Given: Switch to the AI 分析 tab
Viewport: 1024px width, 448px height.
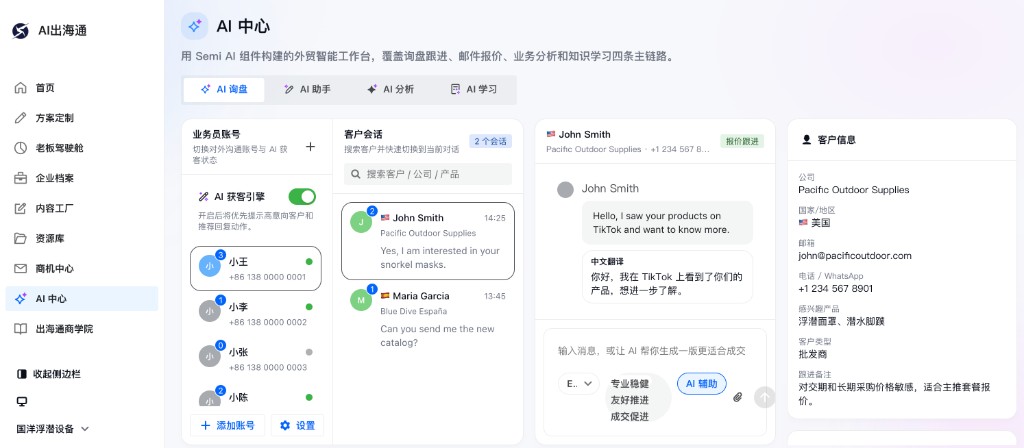Looking at the screenshot, I should click(x=390, y=89).
